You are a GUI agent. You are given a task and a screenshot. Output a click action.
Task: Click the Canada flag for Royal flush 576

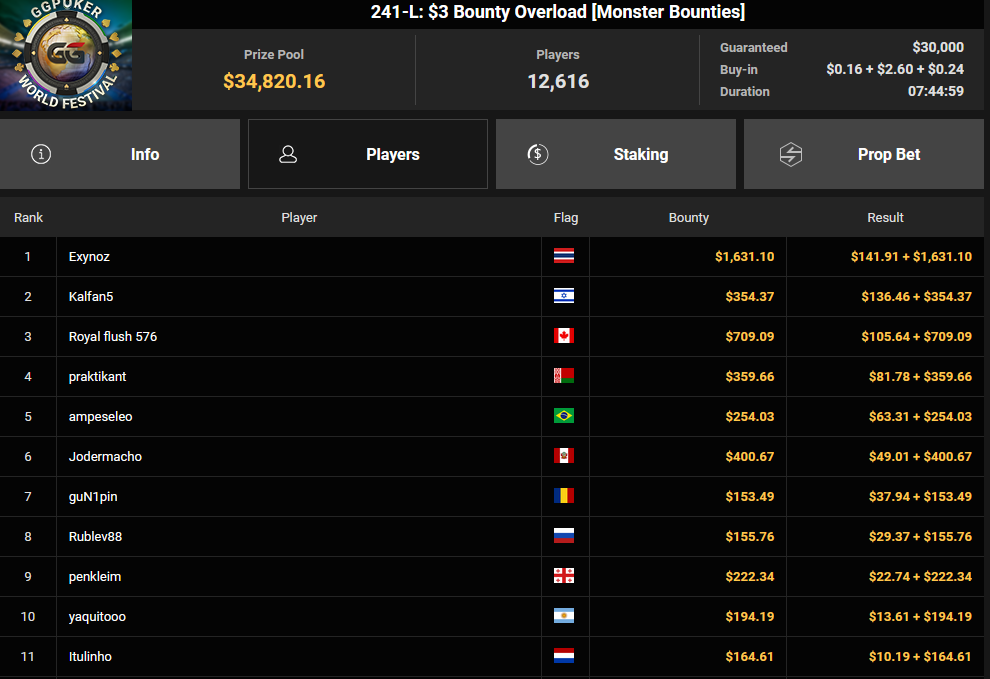pyautogui.click(x=564, y=336)
